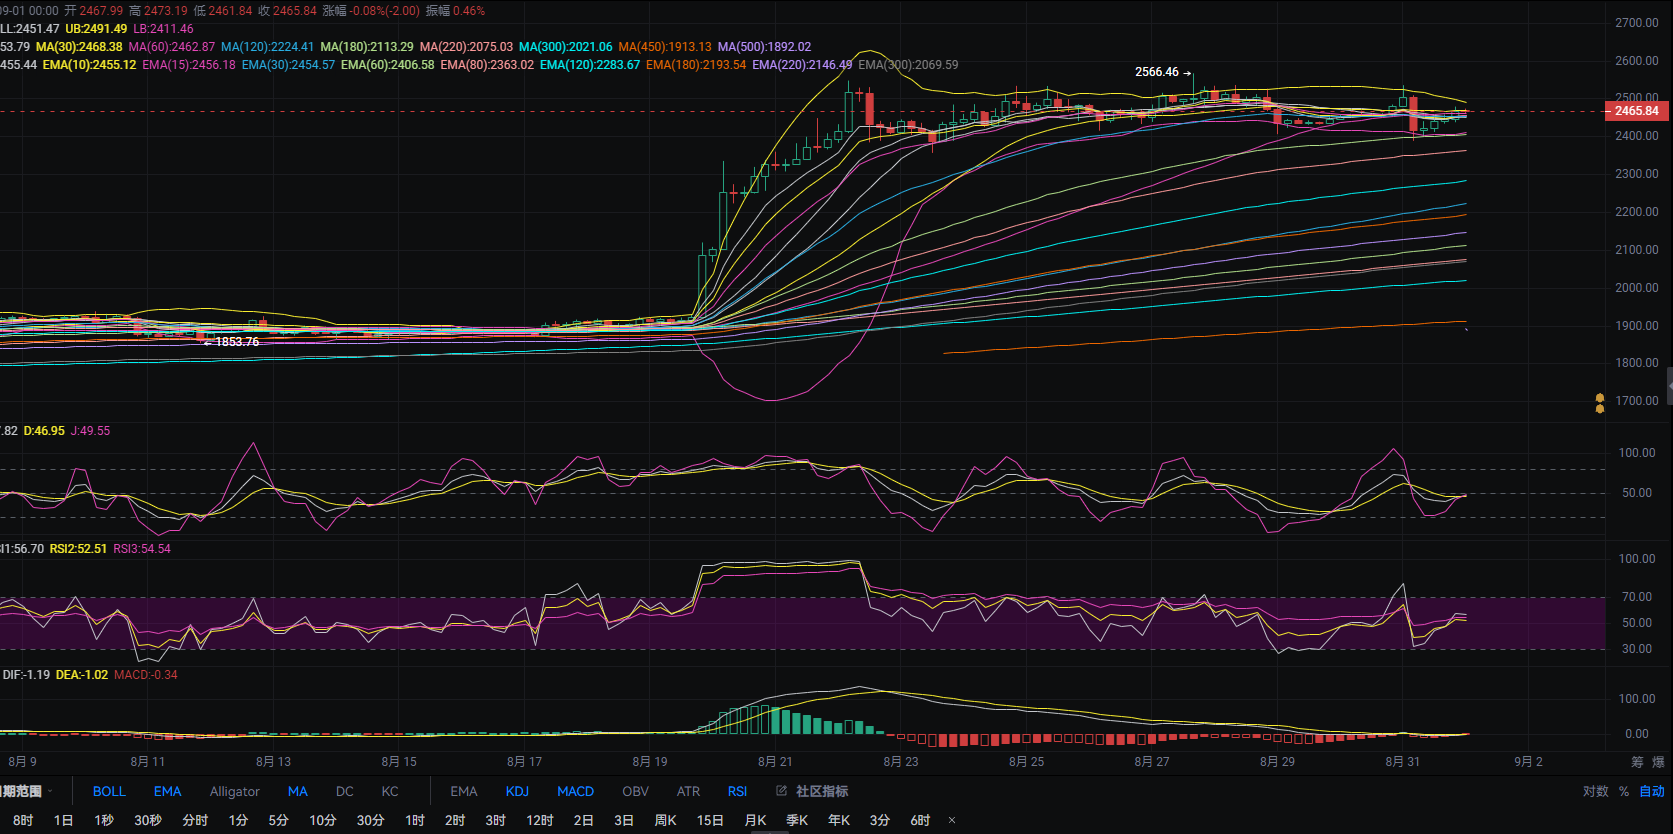Open the 周期范围 period range dropdown
The width and height of the screenshot is (1673, 834).
(25, 791)
